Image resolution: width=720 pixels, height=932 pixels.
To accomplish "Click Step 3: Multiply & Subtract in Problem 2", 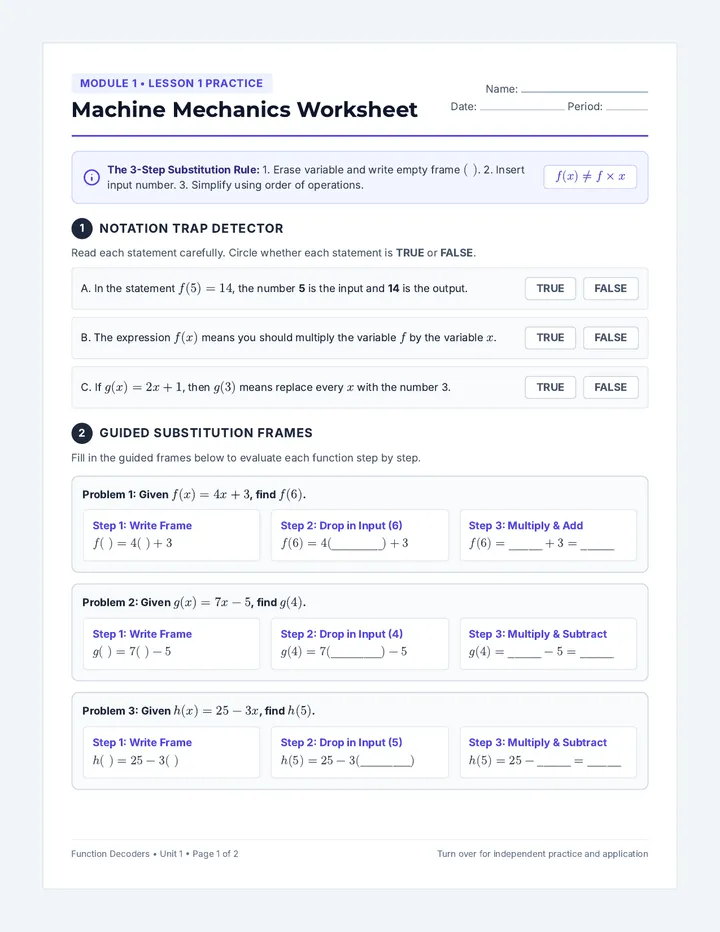I will pyautogui.click(x=537, y=634).
